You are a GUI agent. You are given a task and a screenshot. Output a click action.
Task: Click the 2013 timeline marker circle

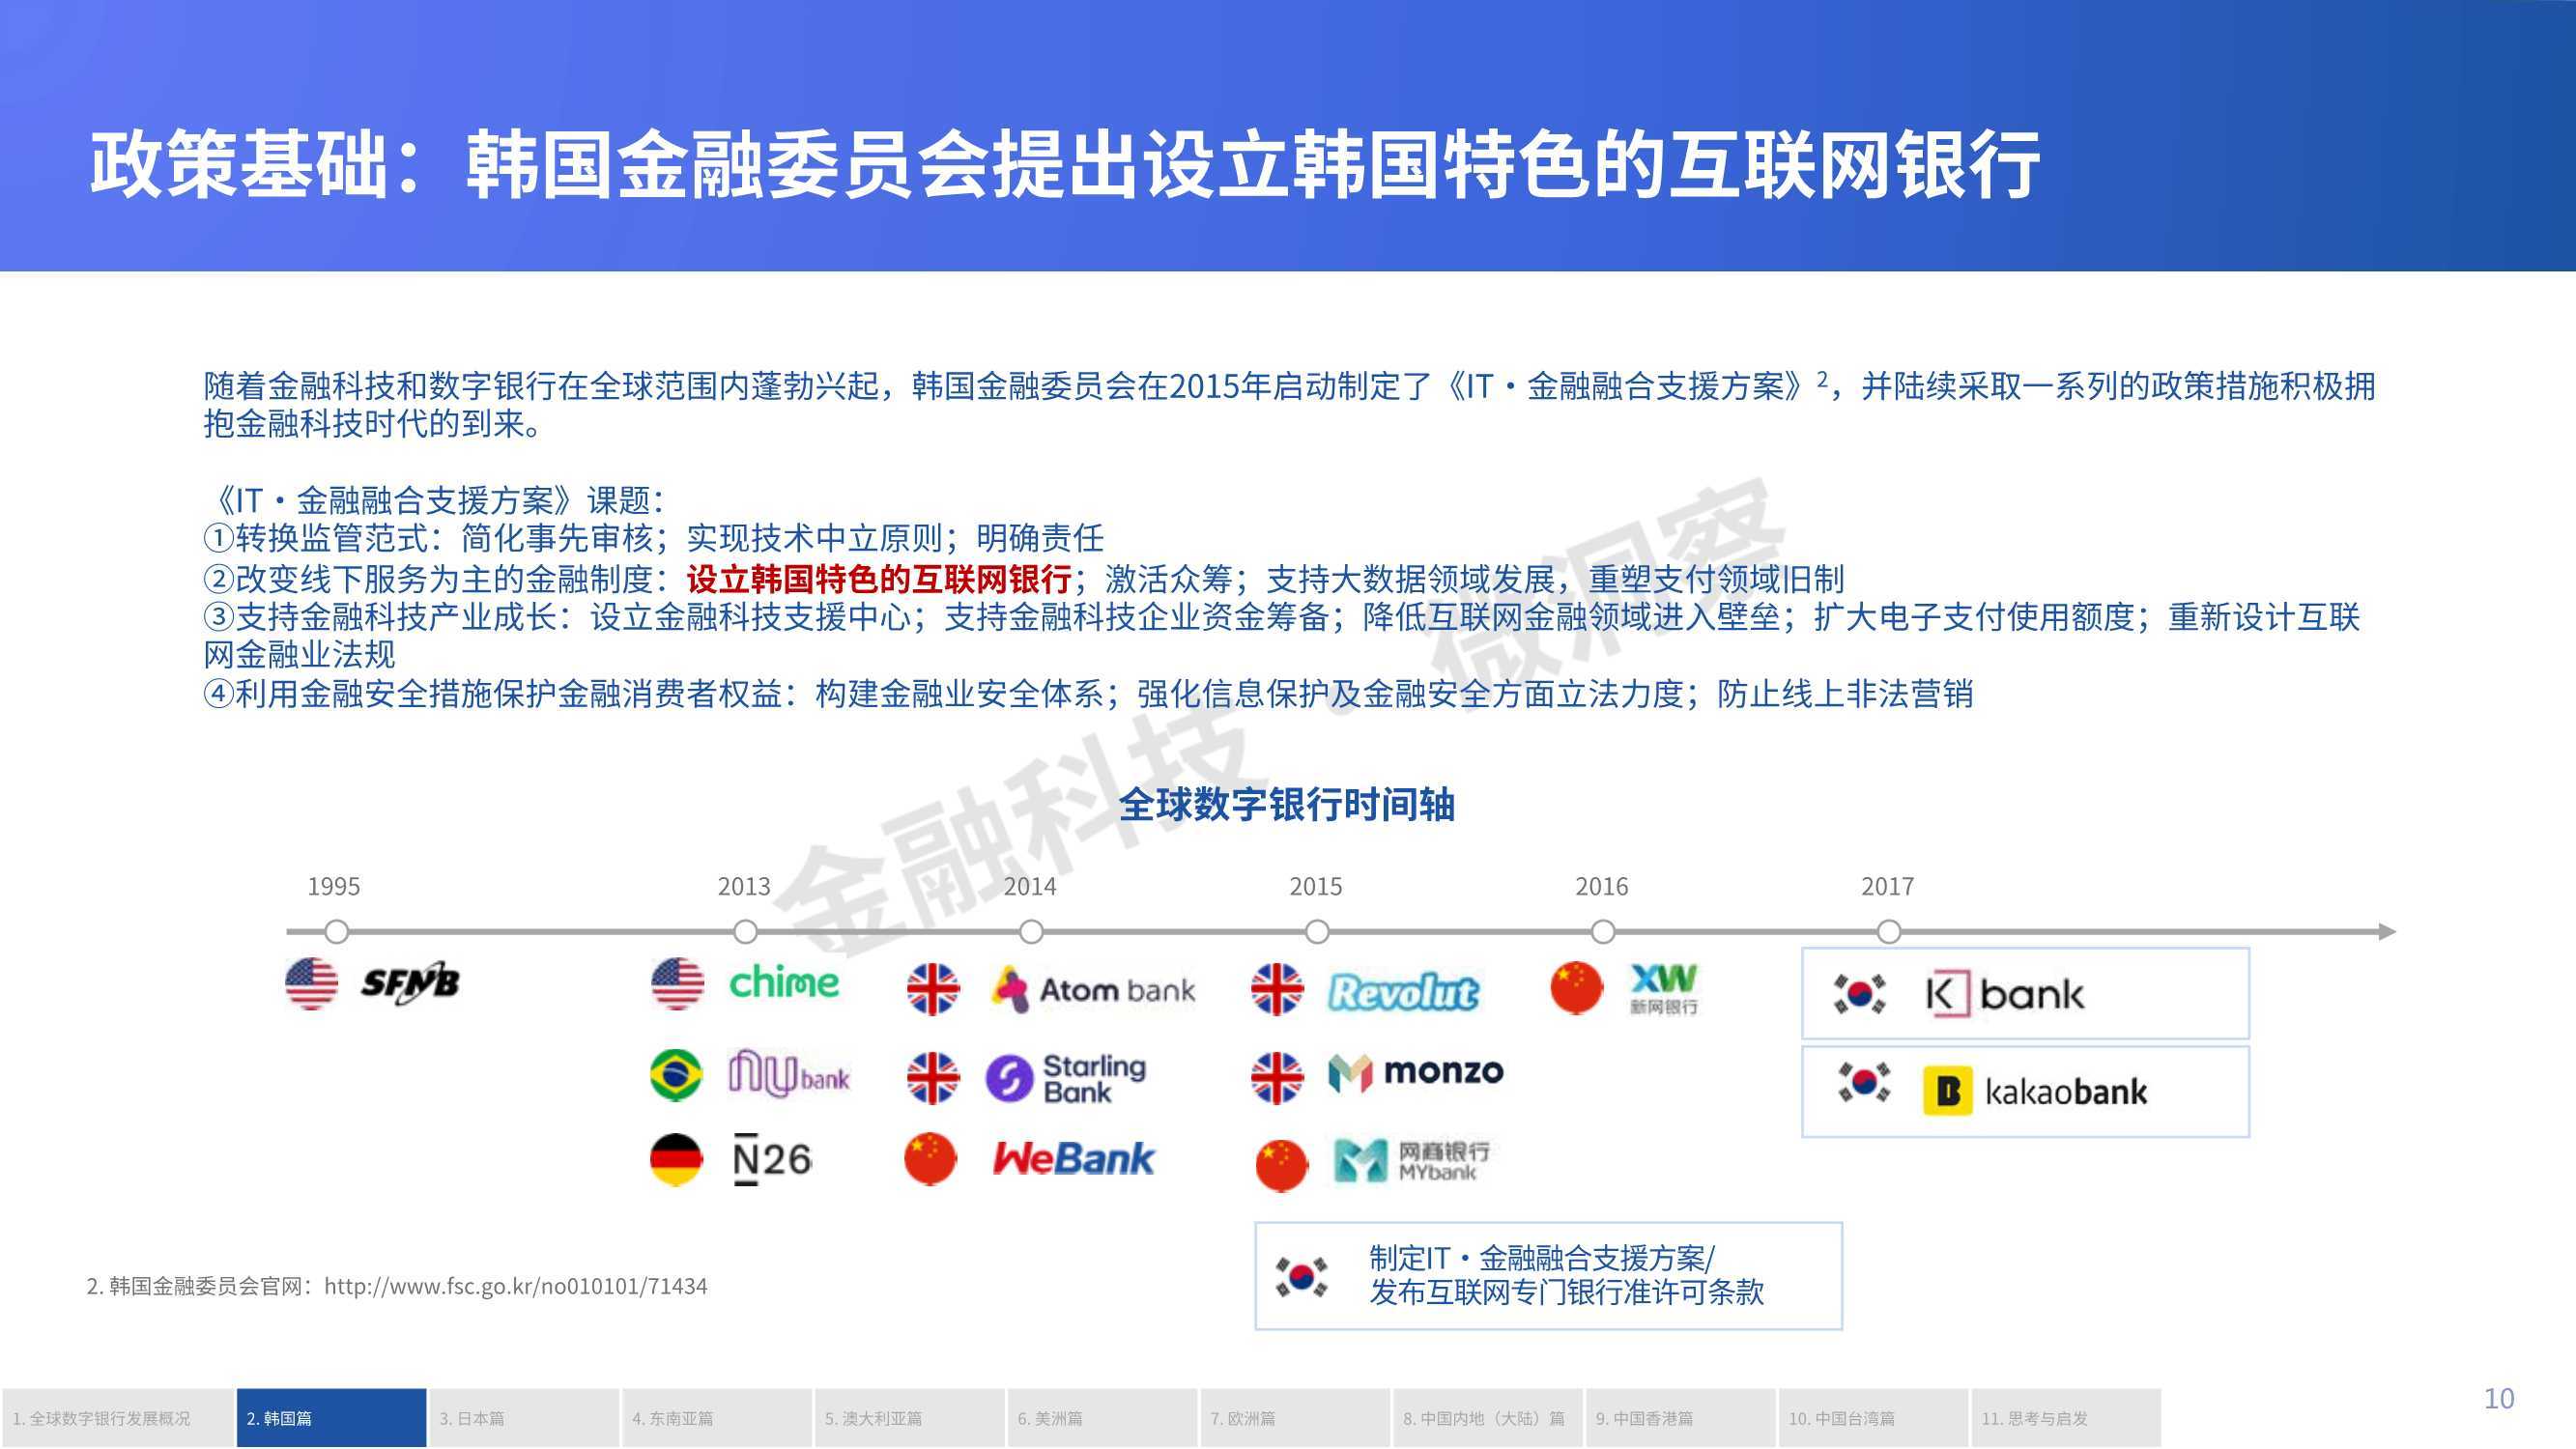(x=745, y=932)
